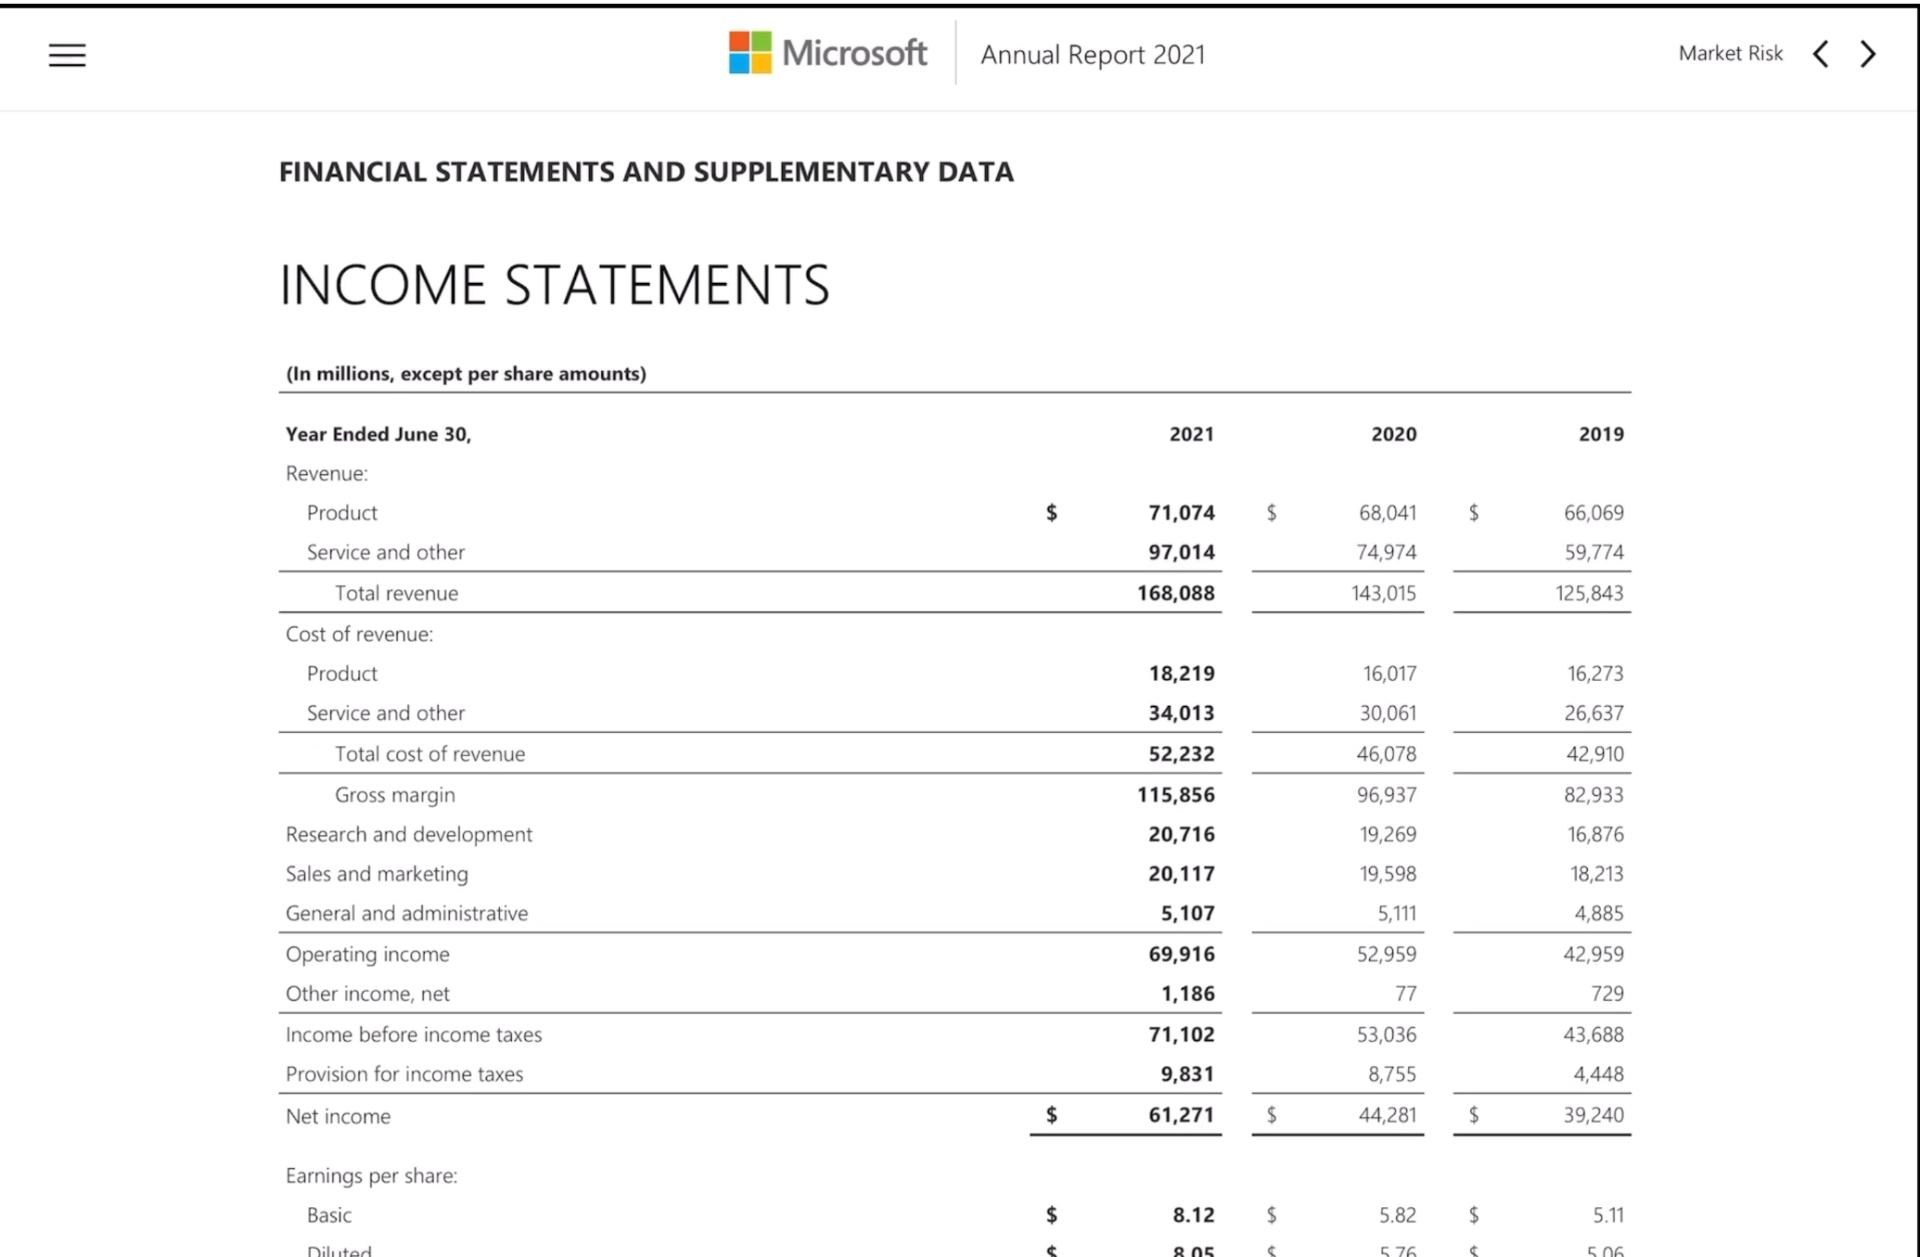This screenshot has width=1920, height=1257.
Task: Click the 2021 total revenue 168,088 figure
Action: coord(1175,593)
